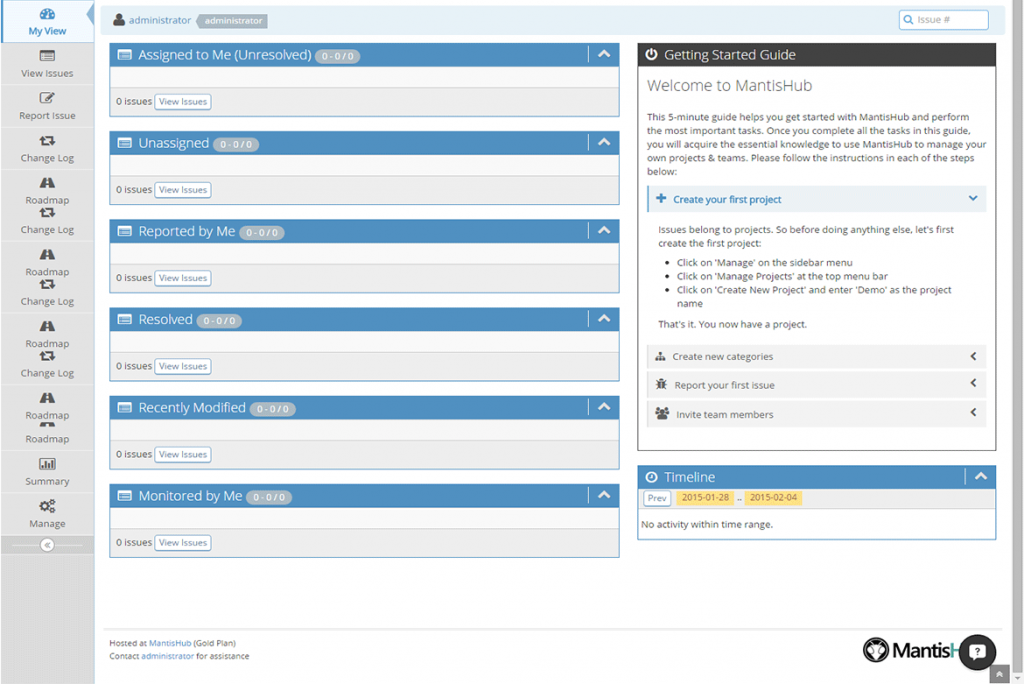
Task: Collapse the Unassigned panel
Action: [x=604, y=142]
